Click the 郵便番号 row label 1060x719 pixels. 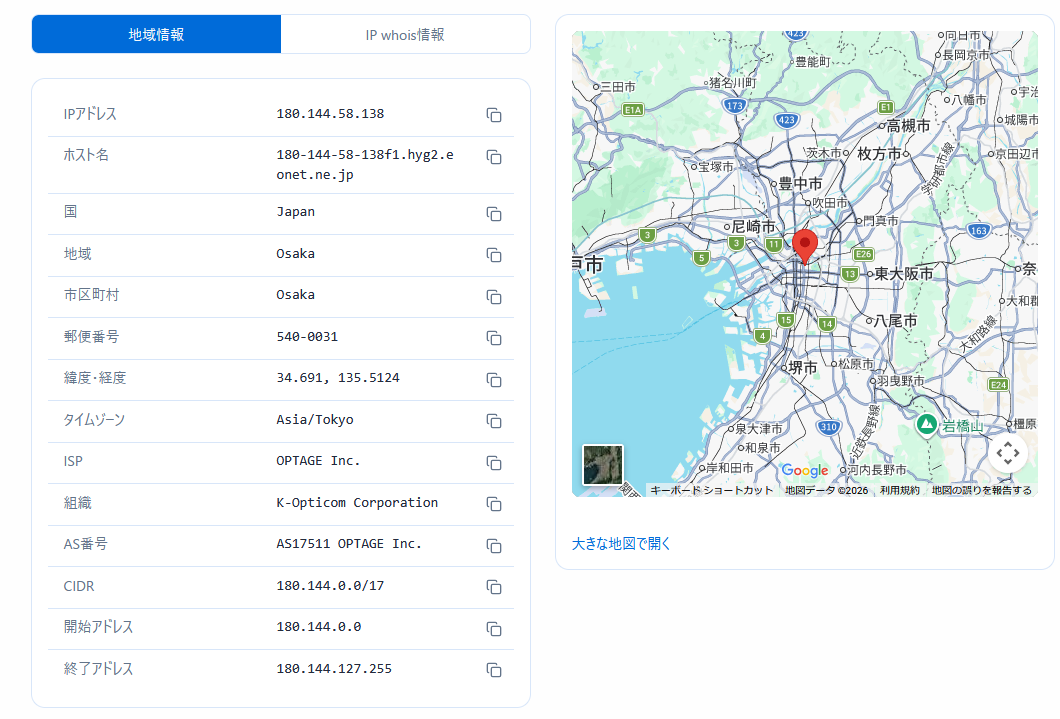[x=91, y=337]
